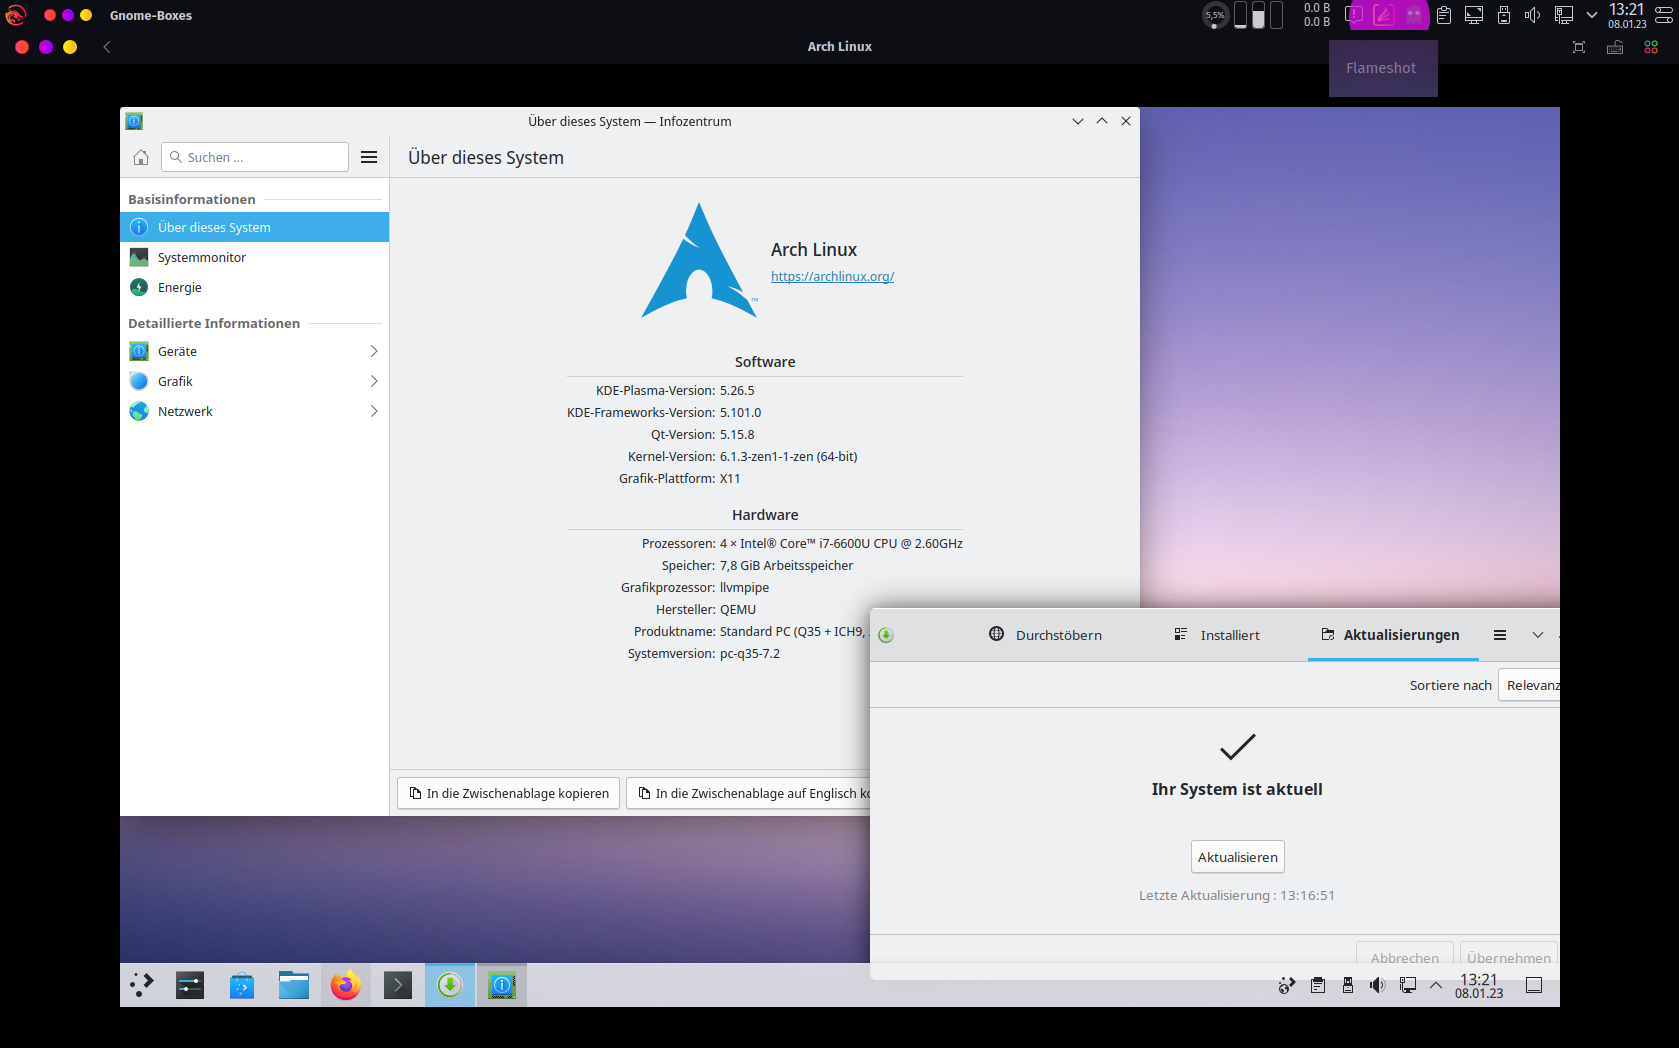Click the Aktualisieren button
The width and height of the screenshot is (1679, 1048).
(1237, 857)
